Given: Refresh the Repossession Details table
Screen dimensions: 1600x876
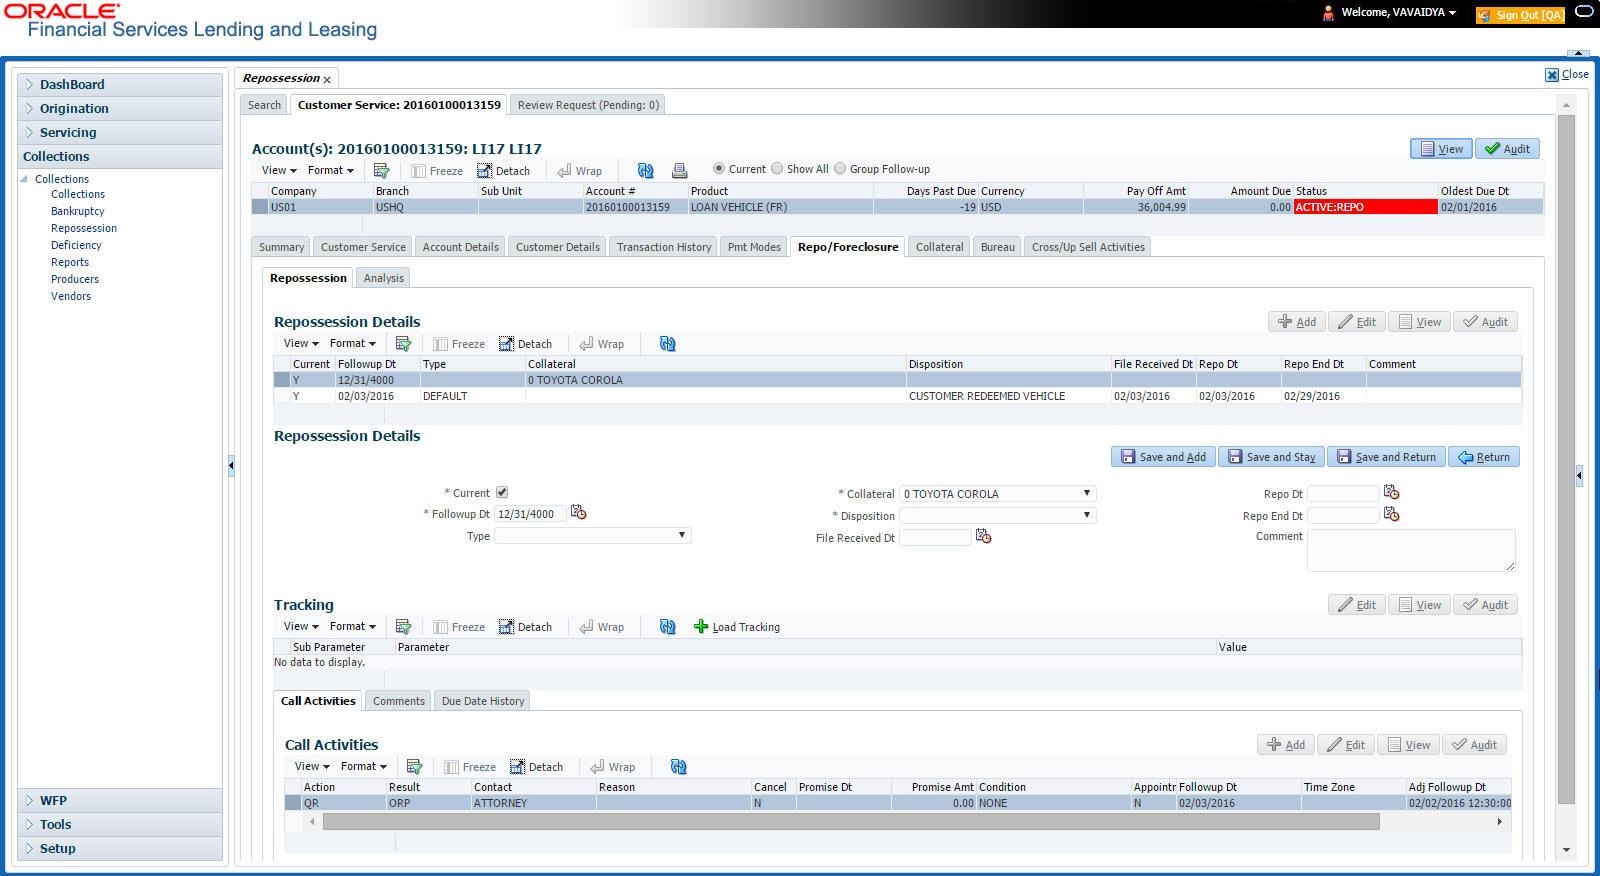Looking at the screenshot, I should point(667,344).
